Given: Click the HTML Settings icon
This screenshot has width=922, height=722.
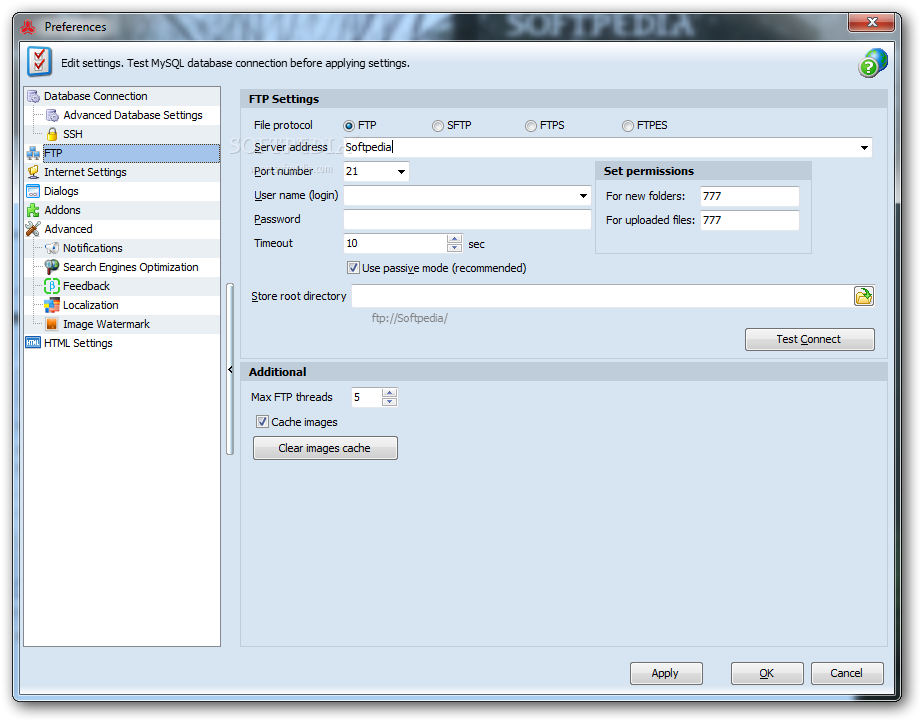Looking at the screenshot, I should [34, 343].
